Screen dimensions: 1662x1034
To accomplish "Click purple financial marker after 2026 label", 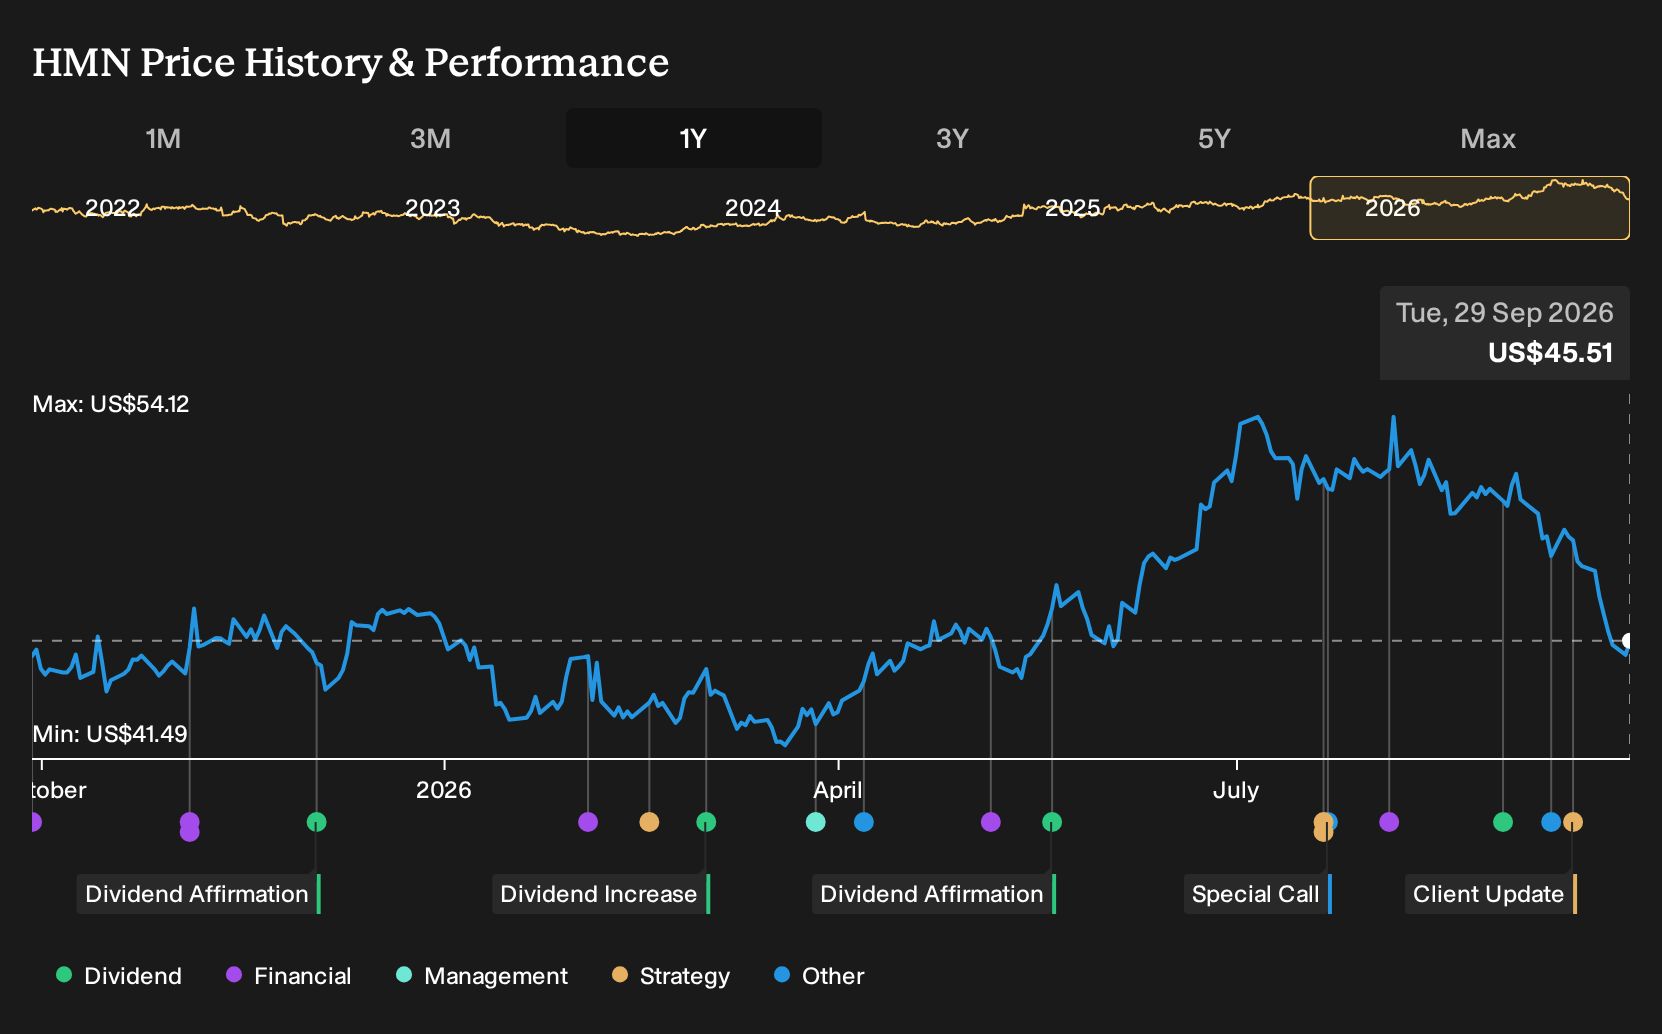I will pos(588,822).
